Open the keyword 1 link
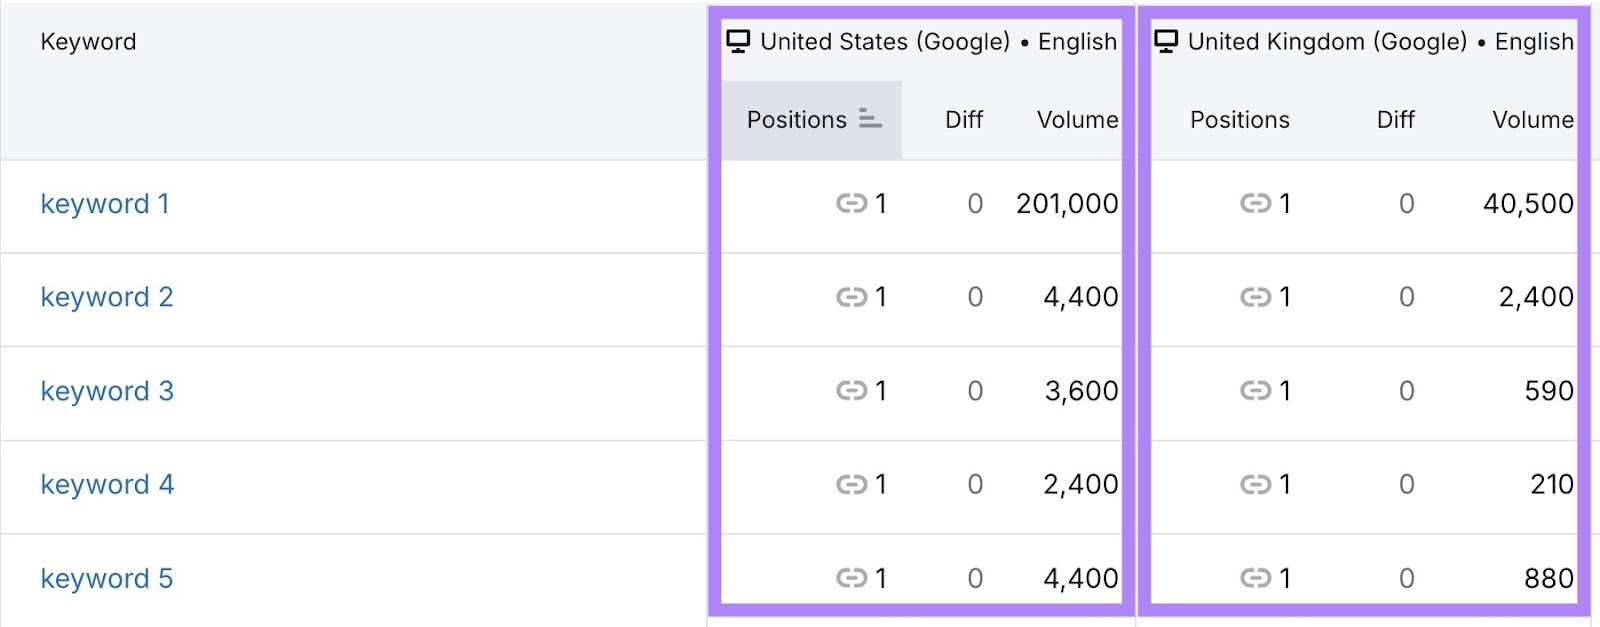 [x=105, y=204]
